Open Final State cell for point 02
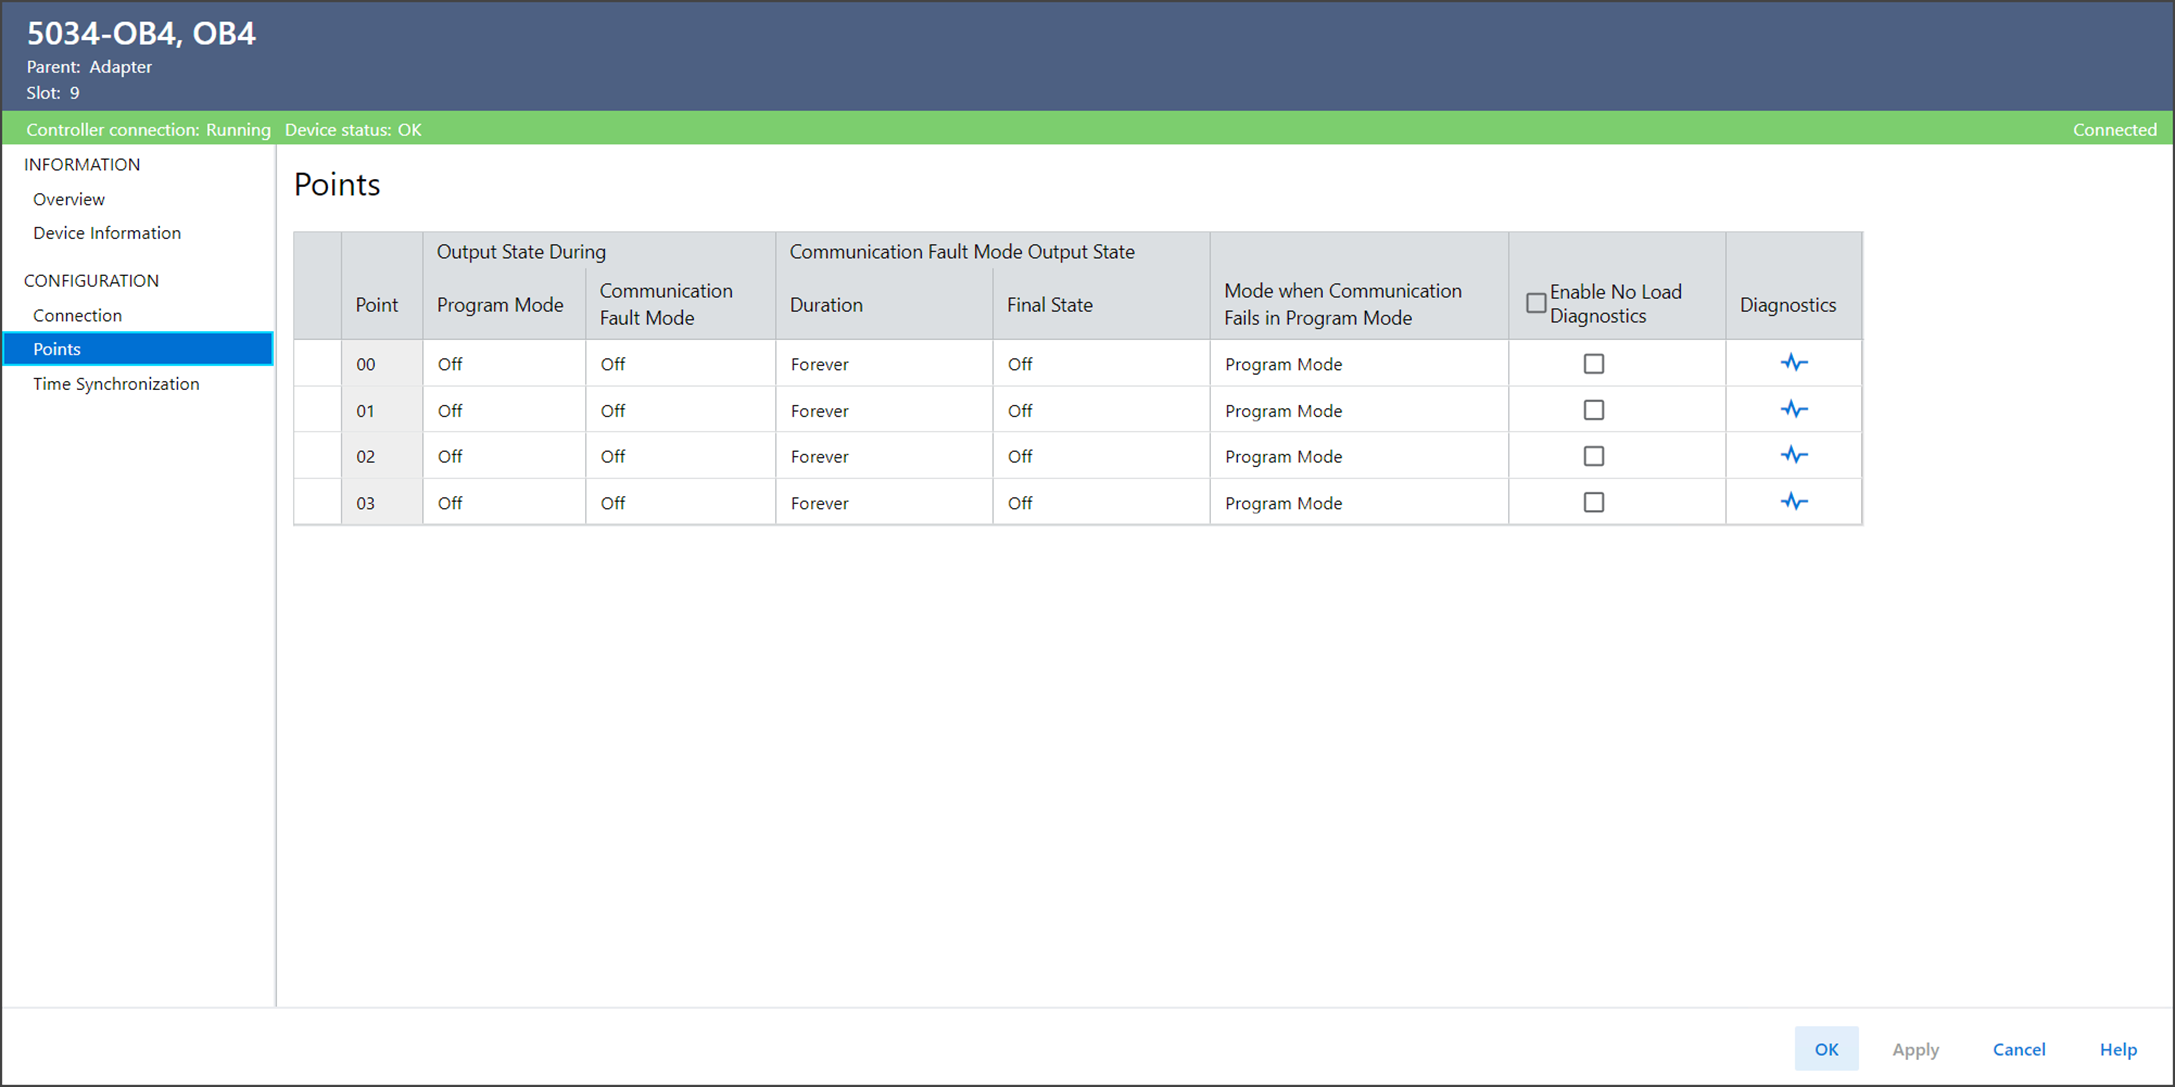 coord(1100,457)
